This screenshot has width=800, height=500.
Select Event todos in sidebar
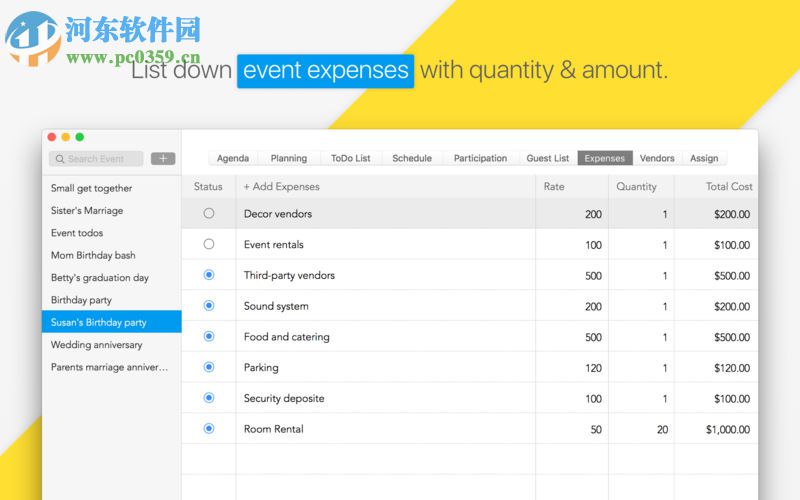pos(112,233)
